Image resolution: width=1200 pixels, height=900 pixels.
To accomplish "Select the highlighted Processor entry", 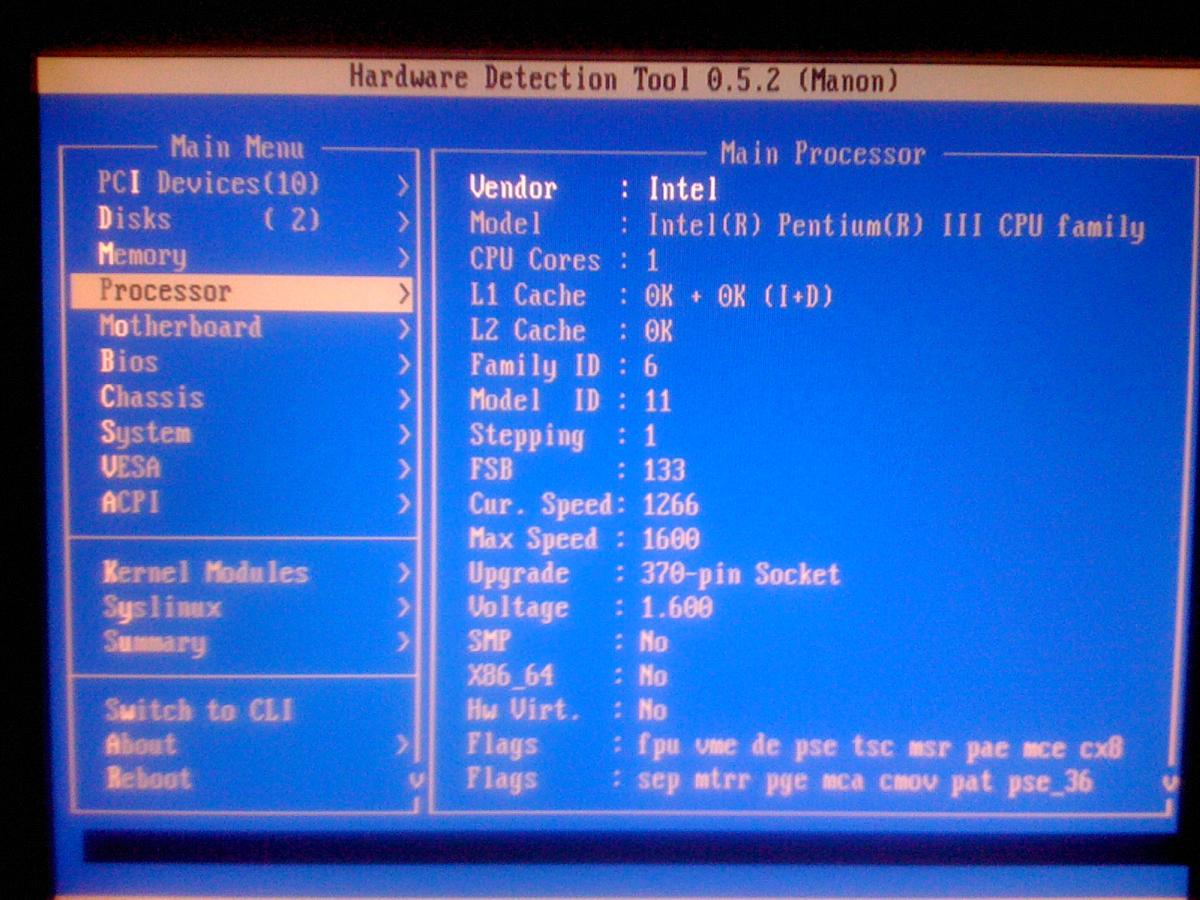I will coord(241,291).
